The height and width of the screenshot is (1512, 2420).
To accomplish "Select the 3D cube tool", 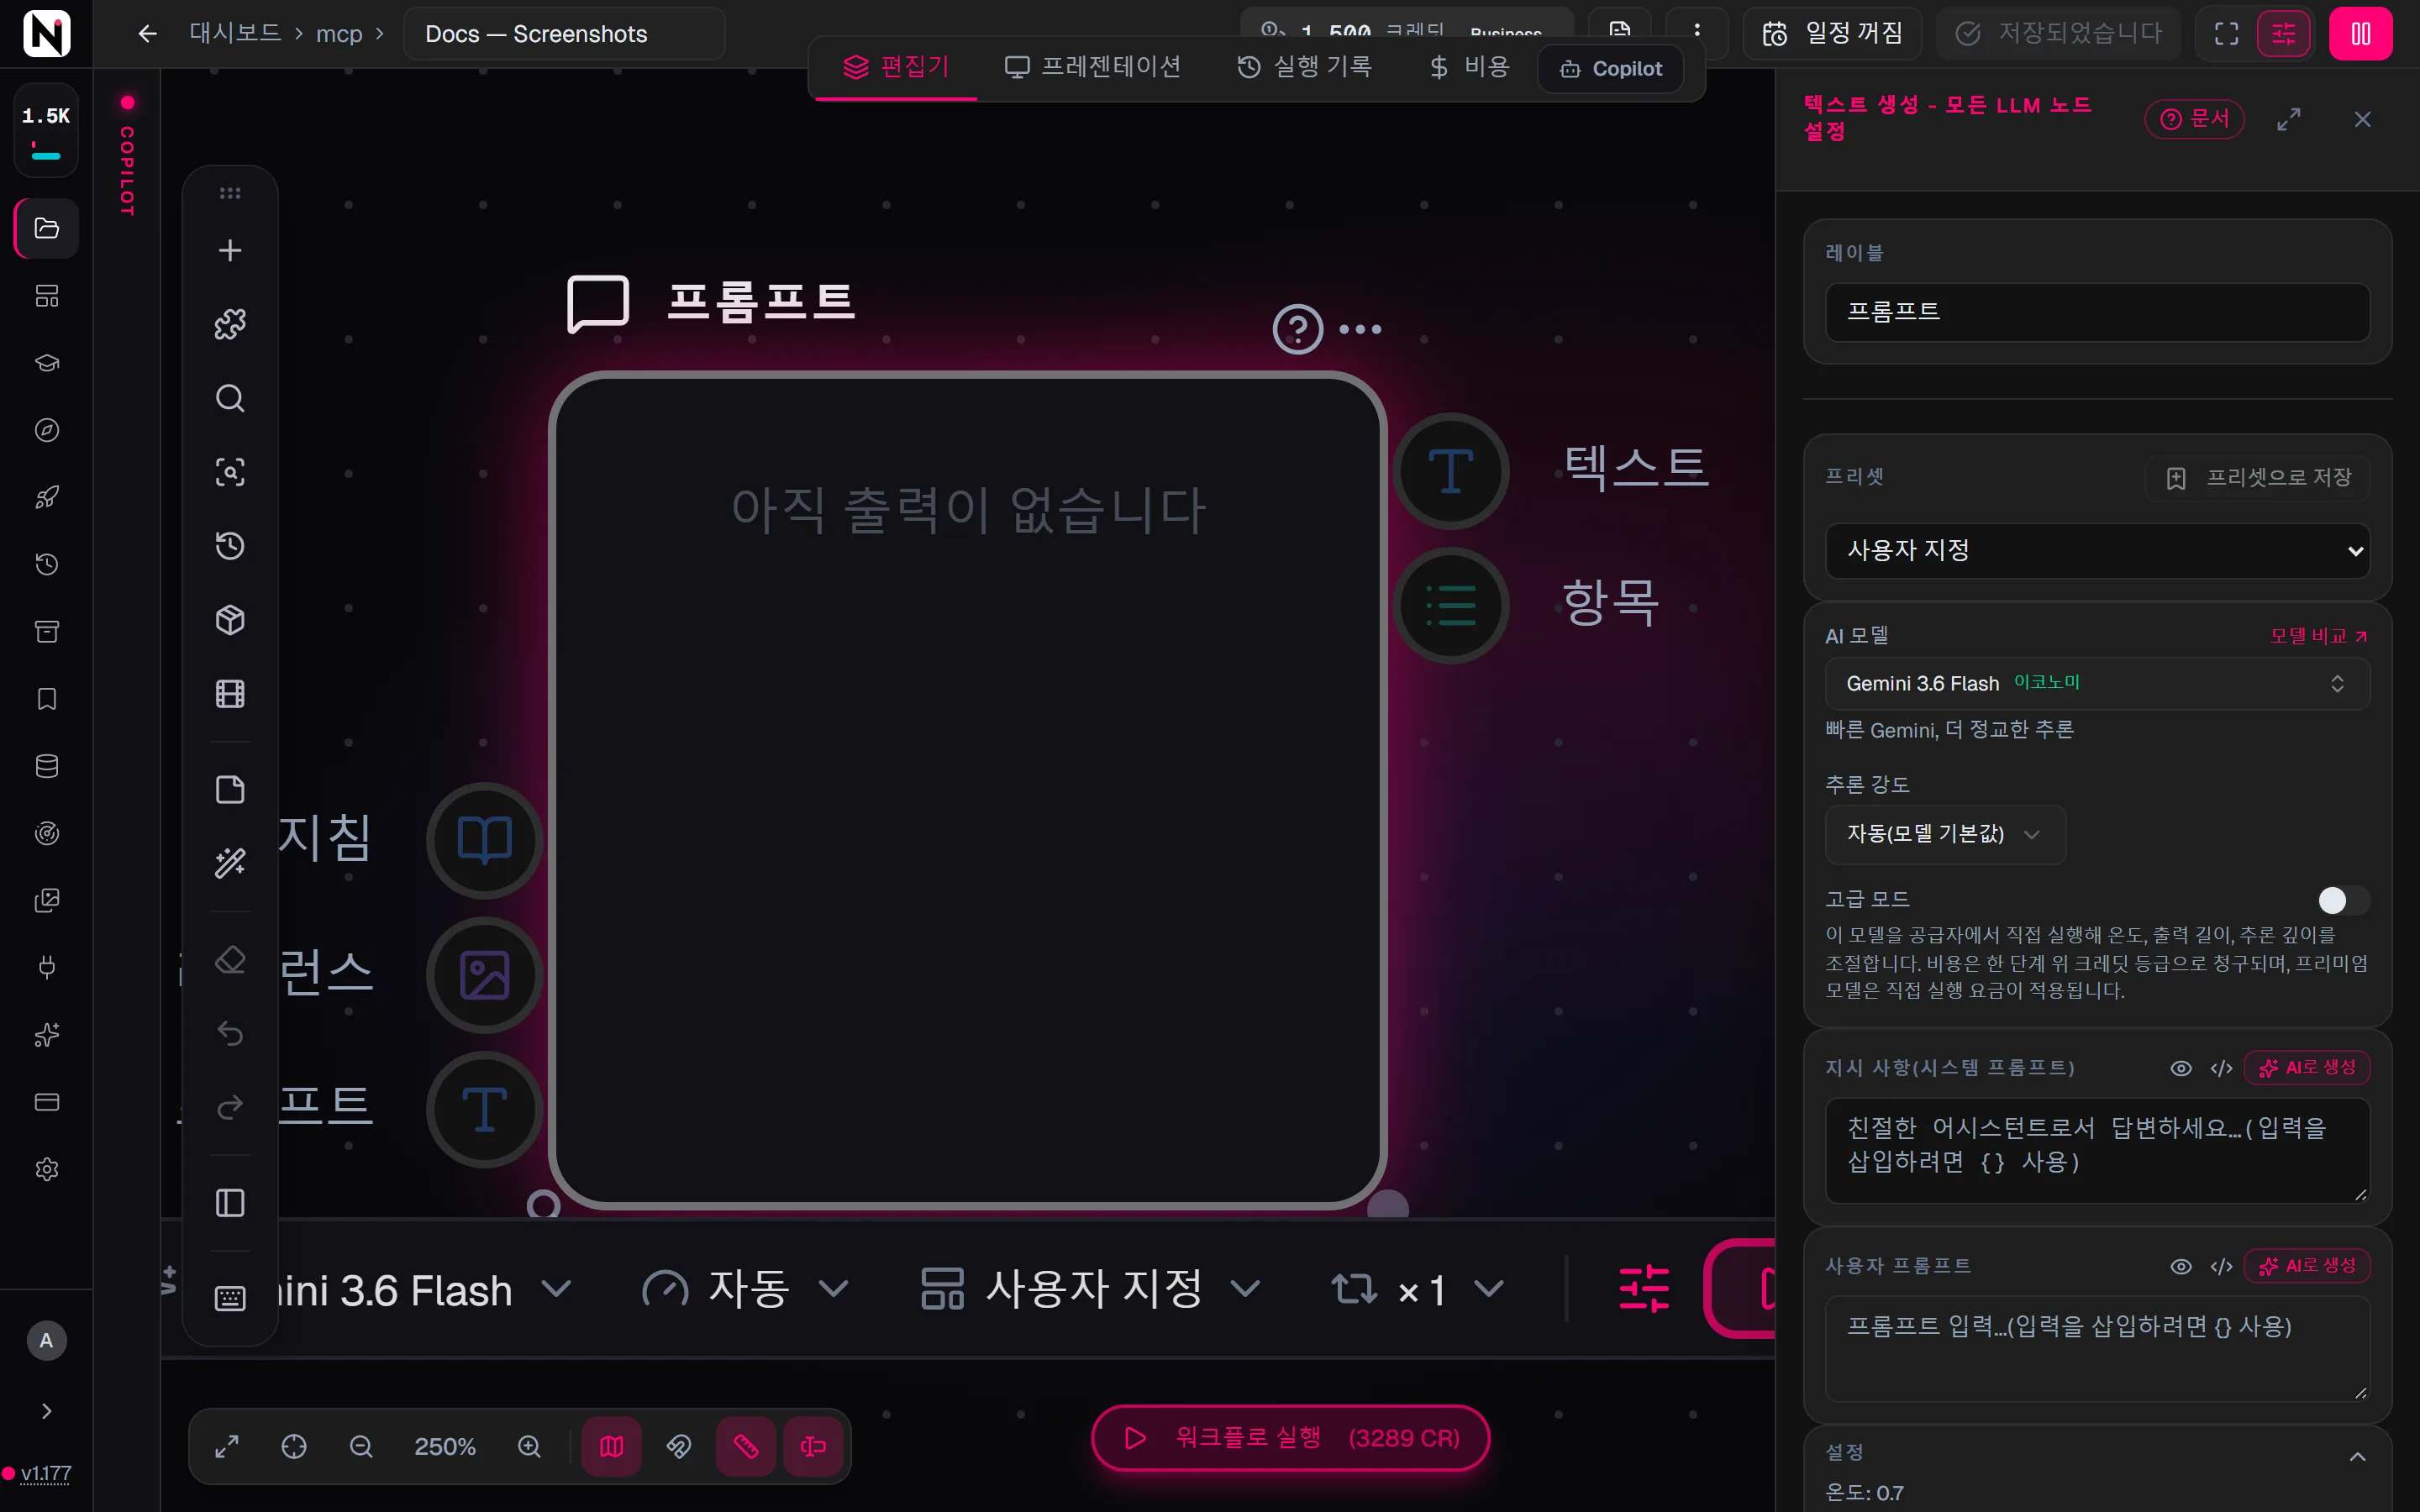I will pyautogui.click(x=230, y=620).
